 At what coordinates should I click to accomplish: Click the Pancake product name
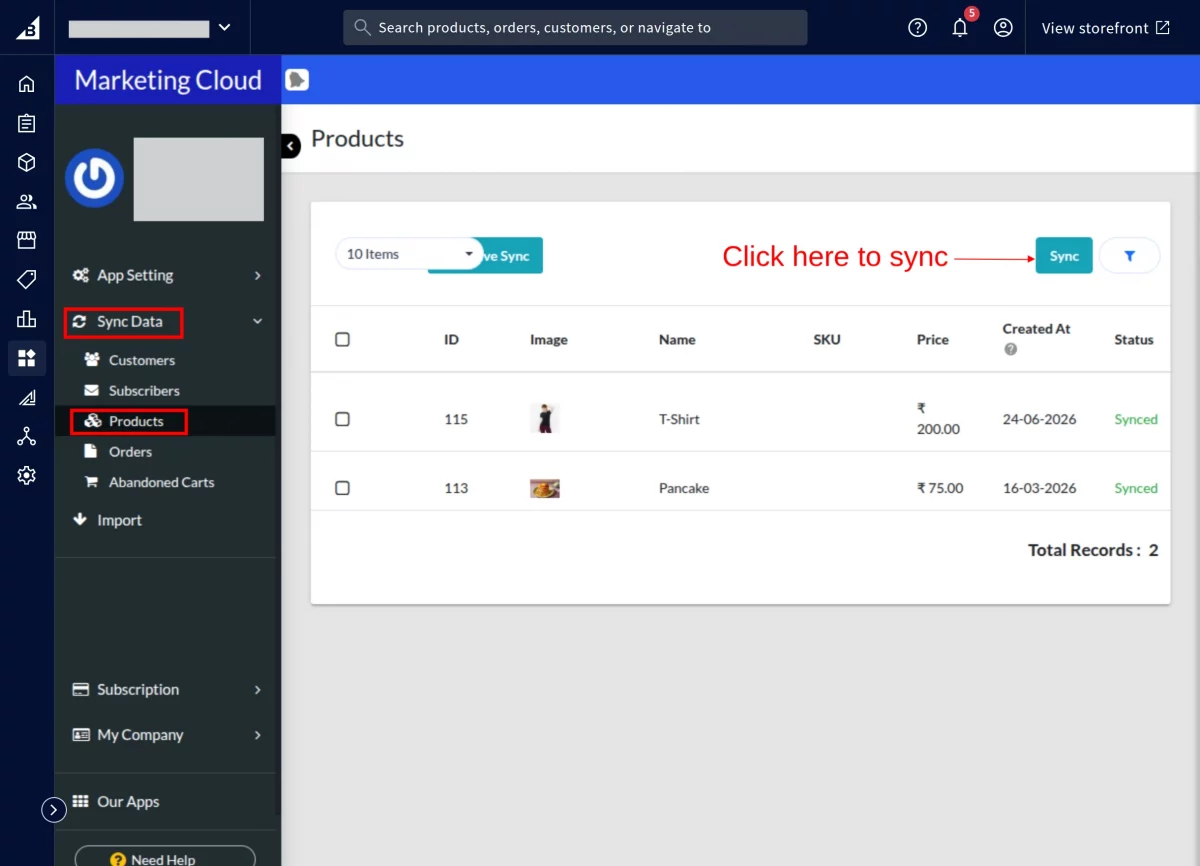pyautogui.click(x=684, y=488)
